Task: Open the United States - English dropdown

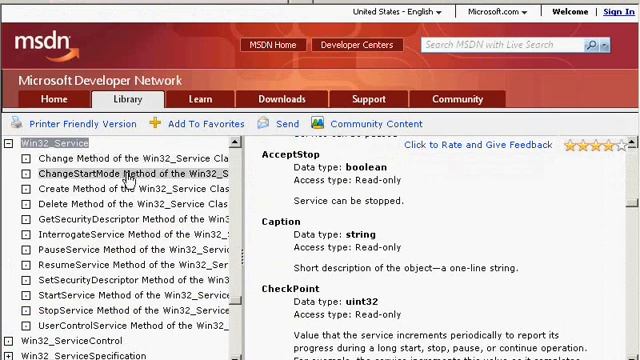Action: (x=397, y=12)
